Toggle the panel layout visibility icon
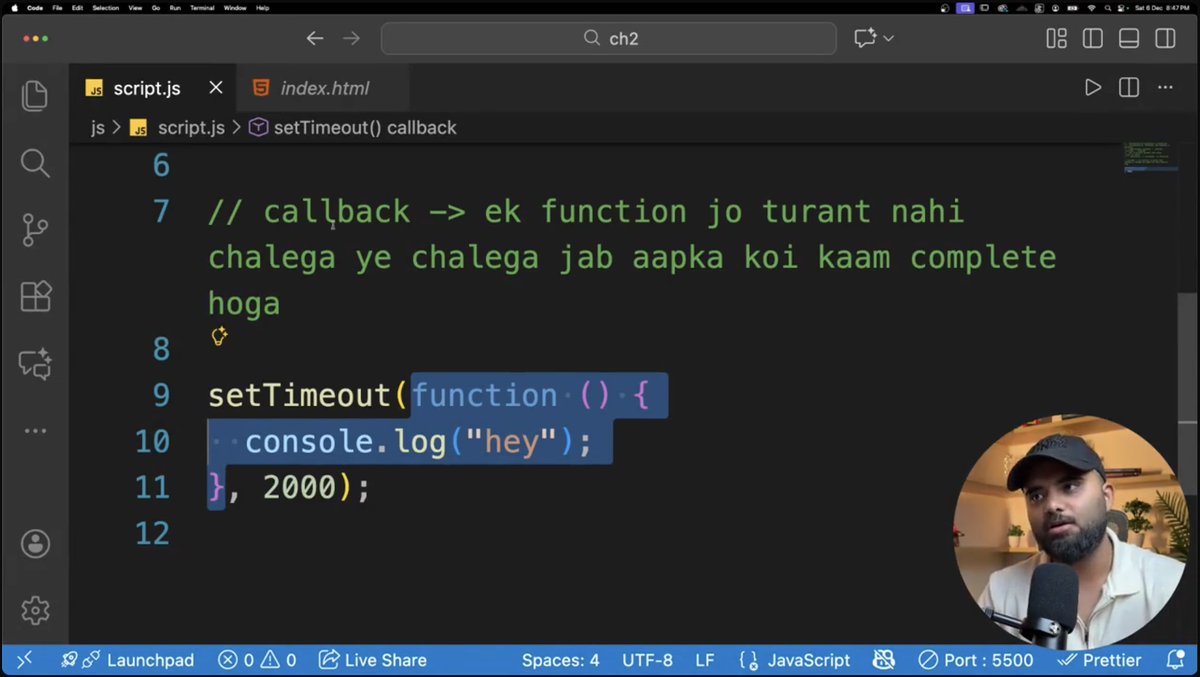The height and width of the screenshot is (677, 1200). (1128, 38)
